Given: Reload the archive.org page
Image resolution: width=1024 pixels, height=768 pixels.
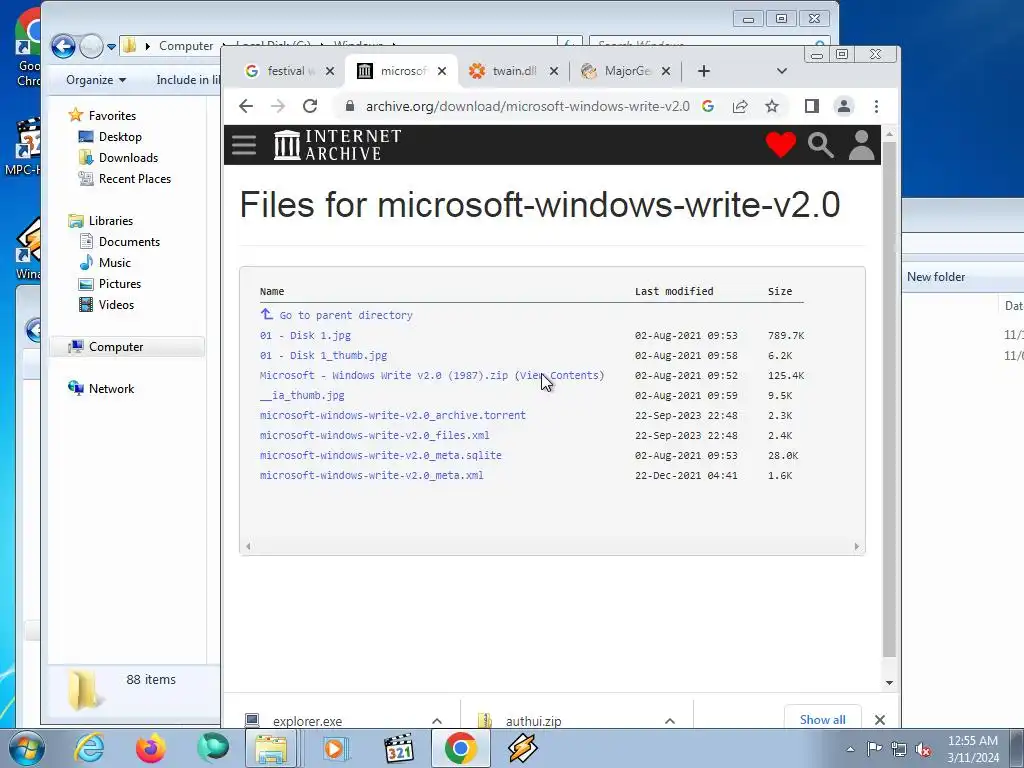Looking at the screenshot, I should coord(310,106).
